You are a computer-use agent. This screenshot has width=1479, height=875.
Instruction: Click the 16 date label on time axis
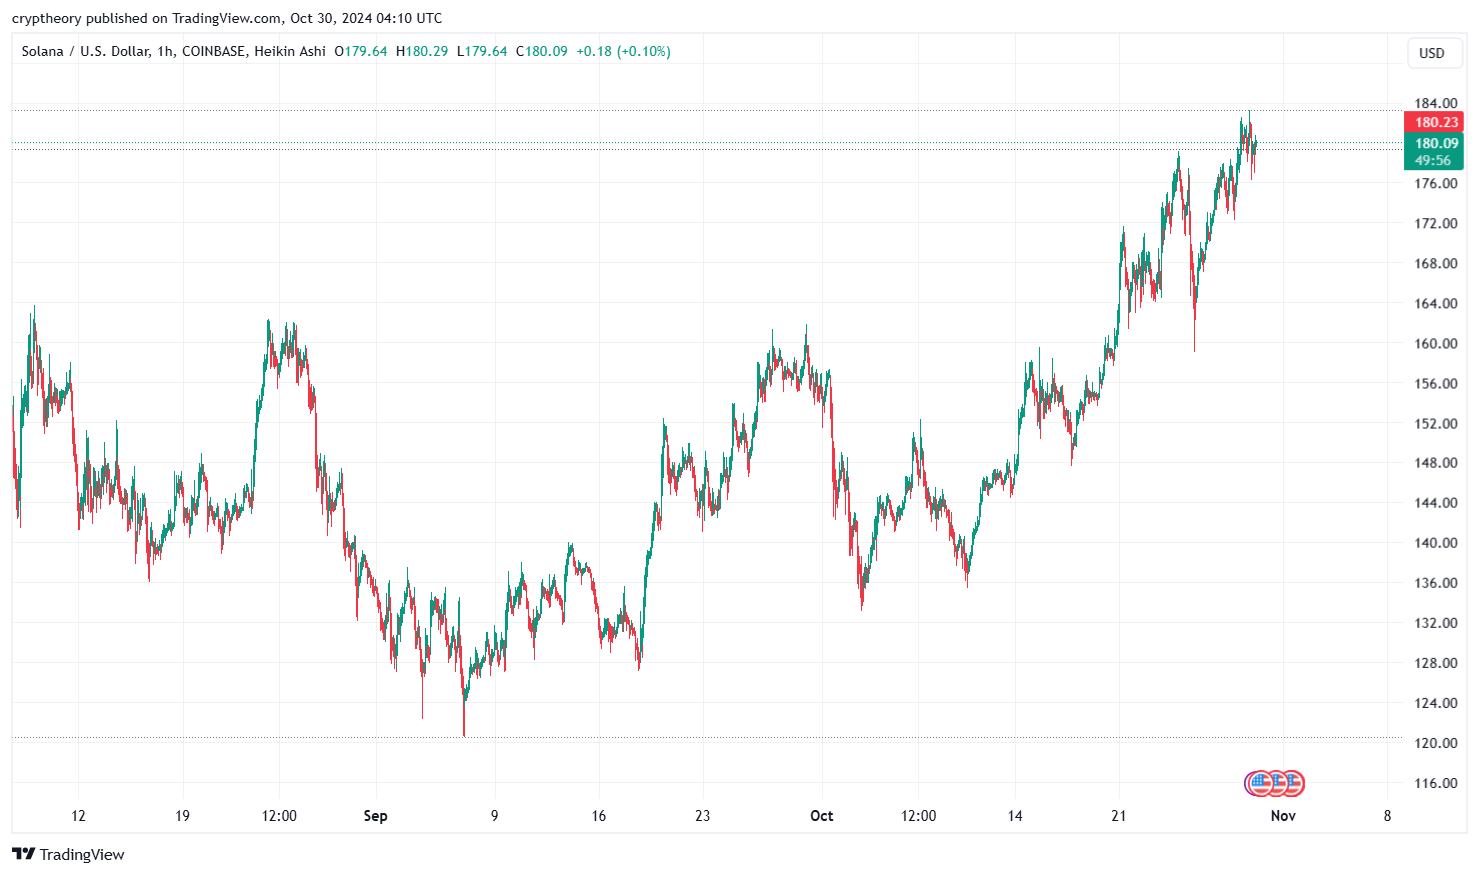pos(598,816)
